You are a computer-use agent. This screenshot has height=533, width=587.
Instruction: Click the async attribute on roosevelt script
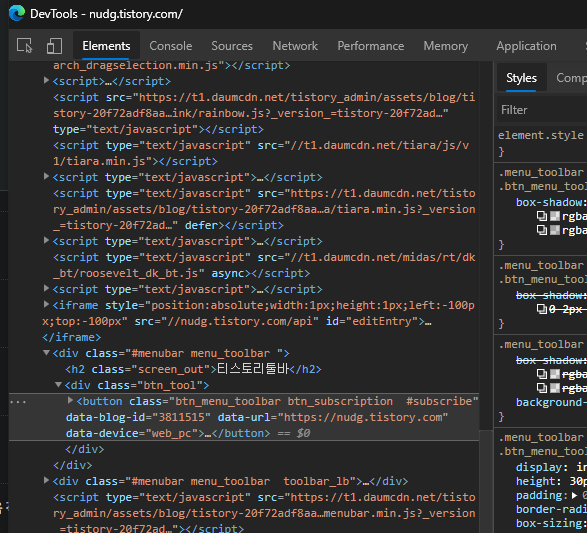click(x=228, y=273)
